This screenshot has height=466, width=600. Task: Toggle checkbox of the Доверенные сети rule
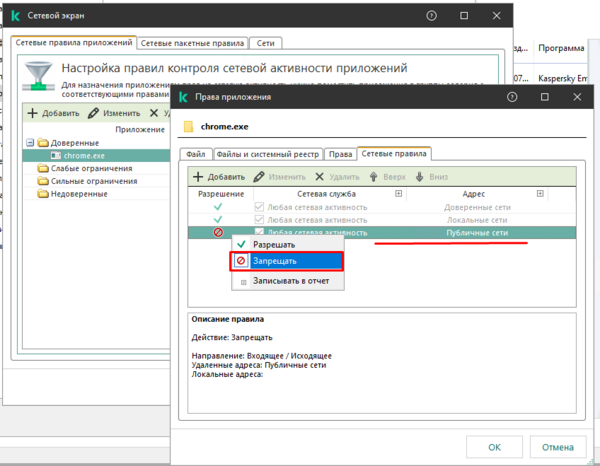click(x=259, y=207)
